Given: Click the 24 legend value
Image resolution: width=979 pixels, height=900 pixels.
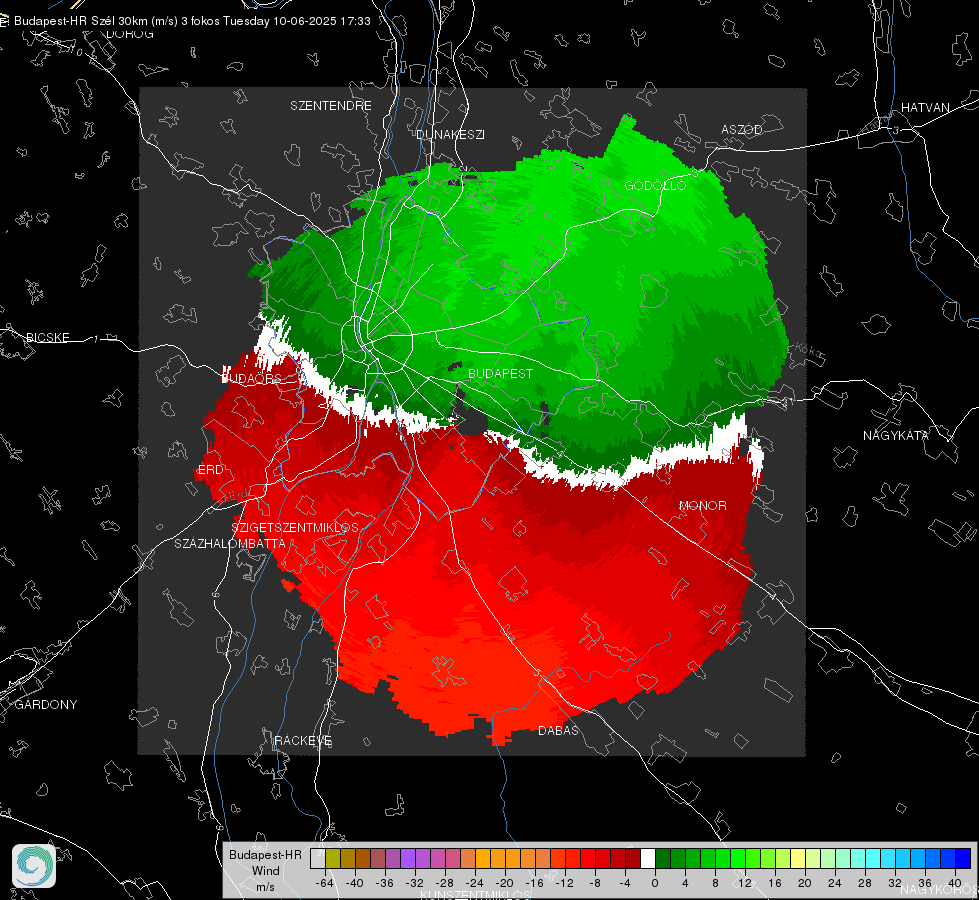Looking at the screenshot, I should 835,883.
